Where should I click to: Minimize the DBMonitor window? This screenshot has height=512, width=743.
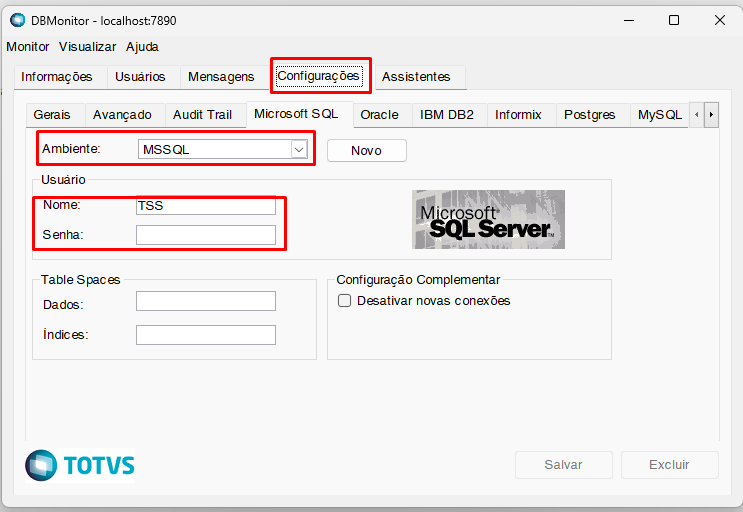629,20
